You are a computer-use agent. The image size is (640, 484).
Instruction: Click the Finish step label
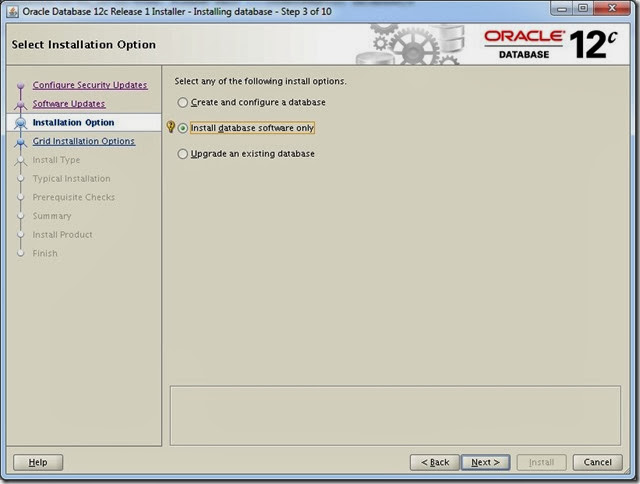click(45, 253)
